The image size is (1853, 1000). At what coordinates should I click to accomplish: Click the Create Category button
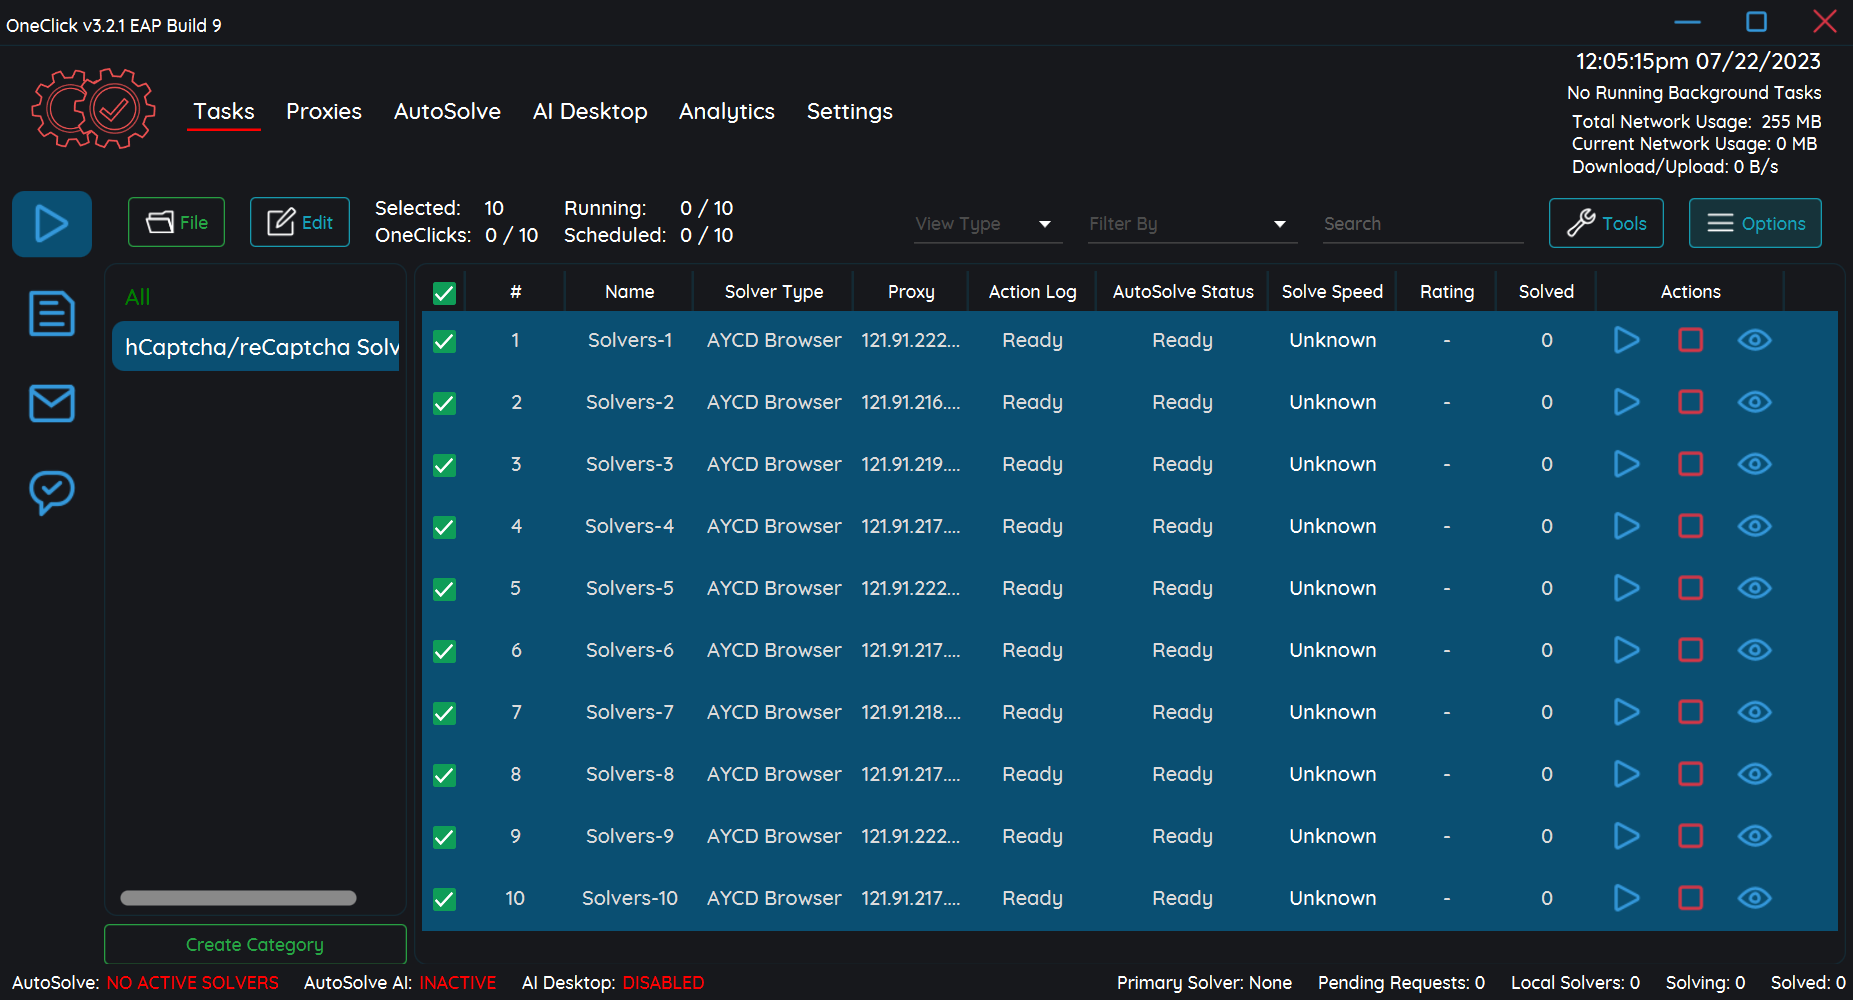[254, 944]
